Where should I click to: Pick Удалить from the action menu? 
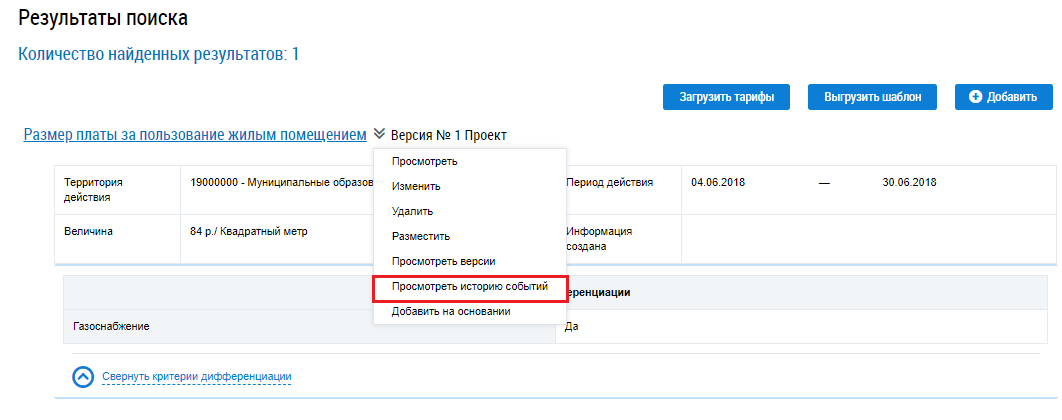[412, 211]
